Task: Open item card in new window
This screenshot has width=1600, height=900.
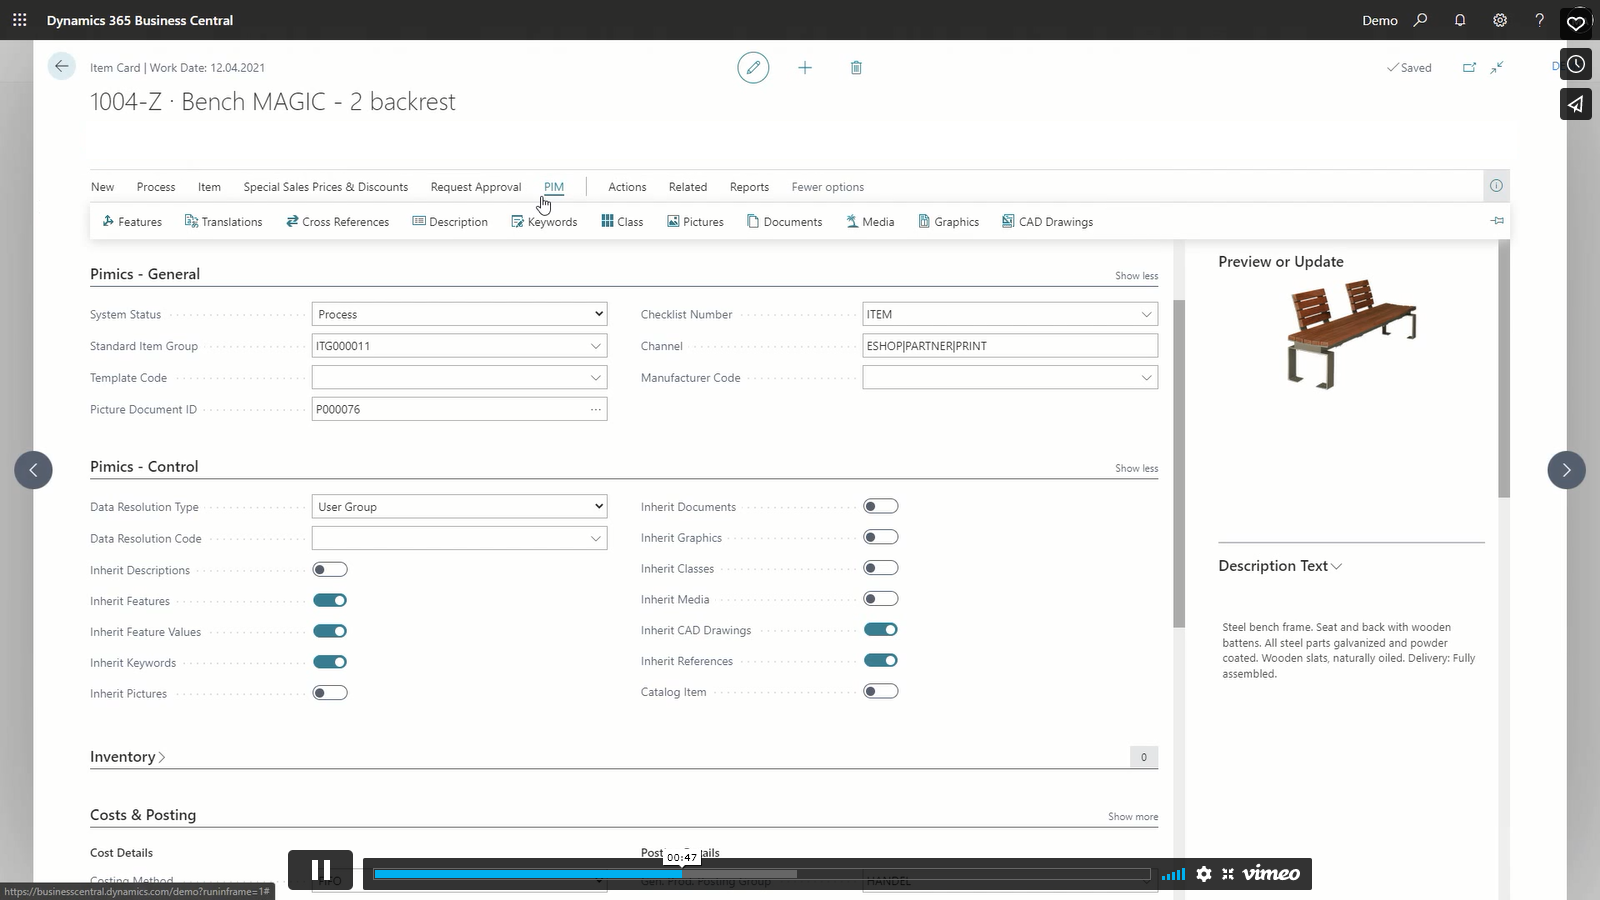Action: [x=1469, y=67]
